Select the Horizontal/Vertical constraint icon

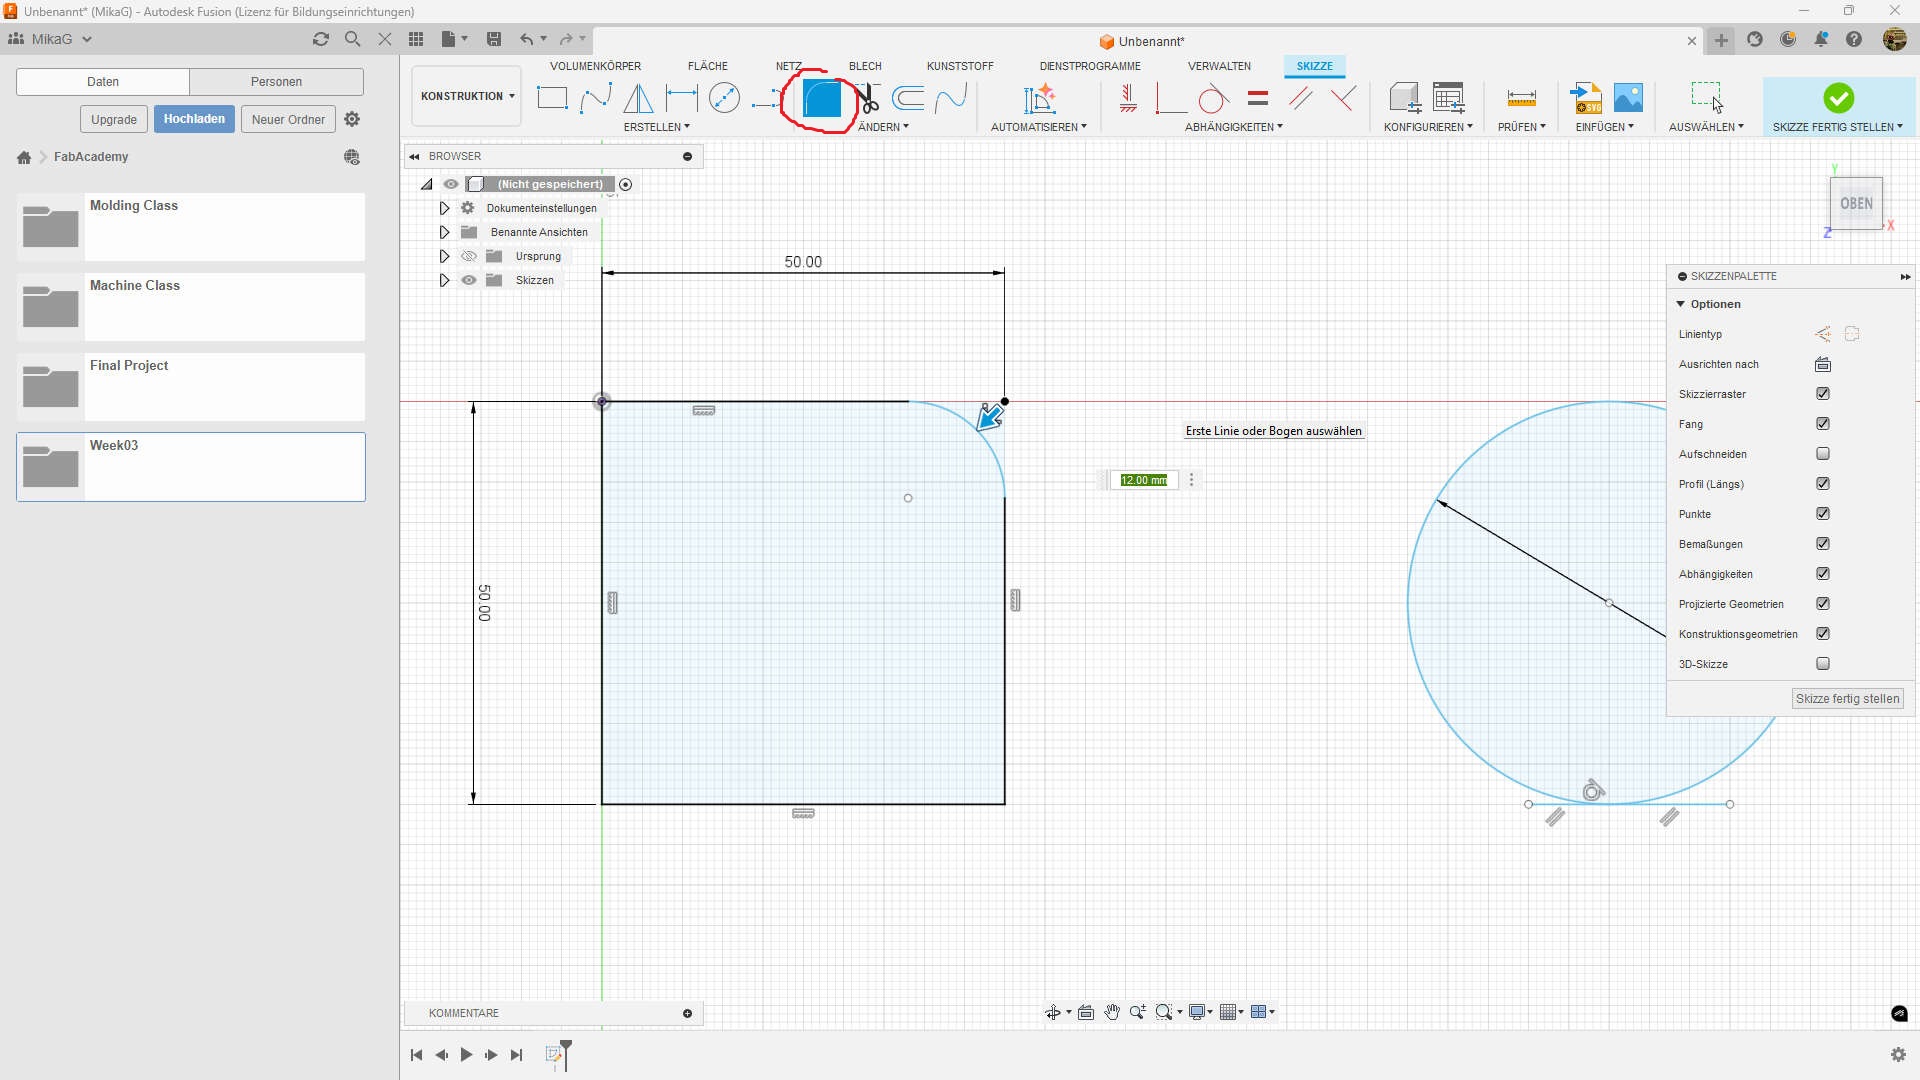(x=1128, y=98)
